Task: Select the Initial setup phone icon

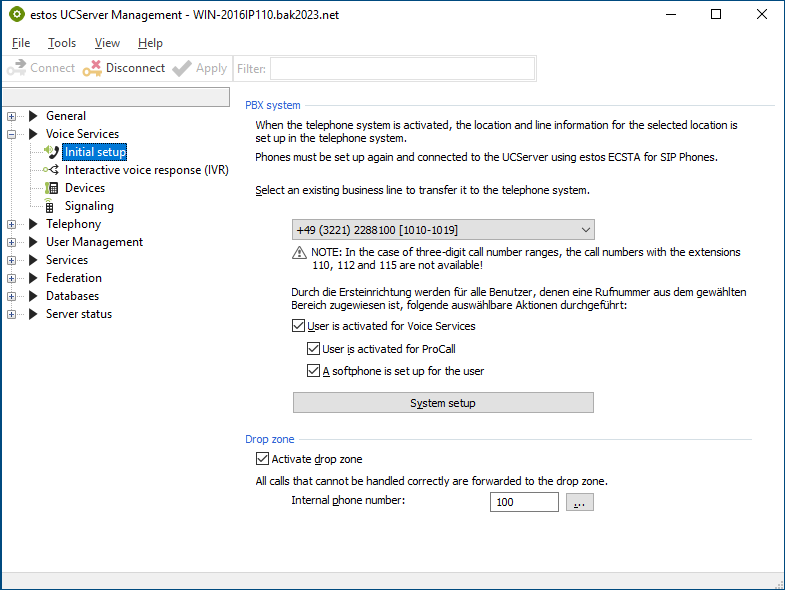Action: (52, 152)
